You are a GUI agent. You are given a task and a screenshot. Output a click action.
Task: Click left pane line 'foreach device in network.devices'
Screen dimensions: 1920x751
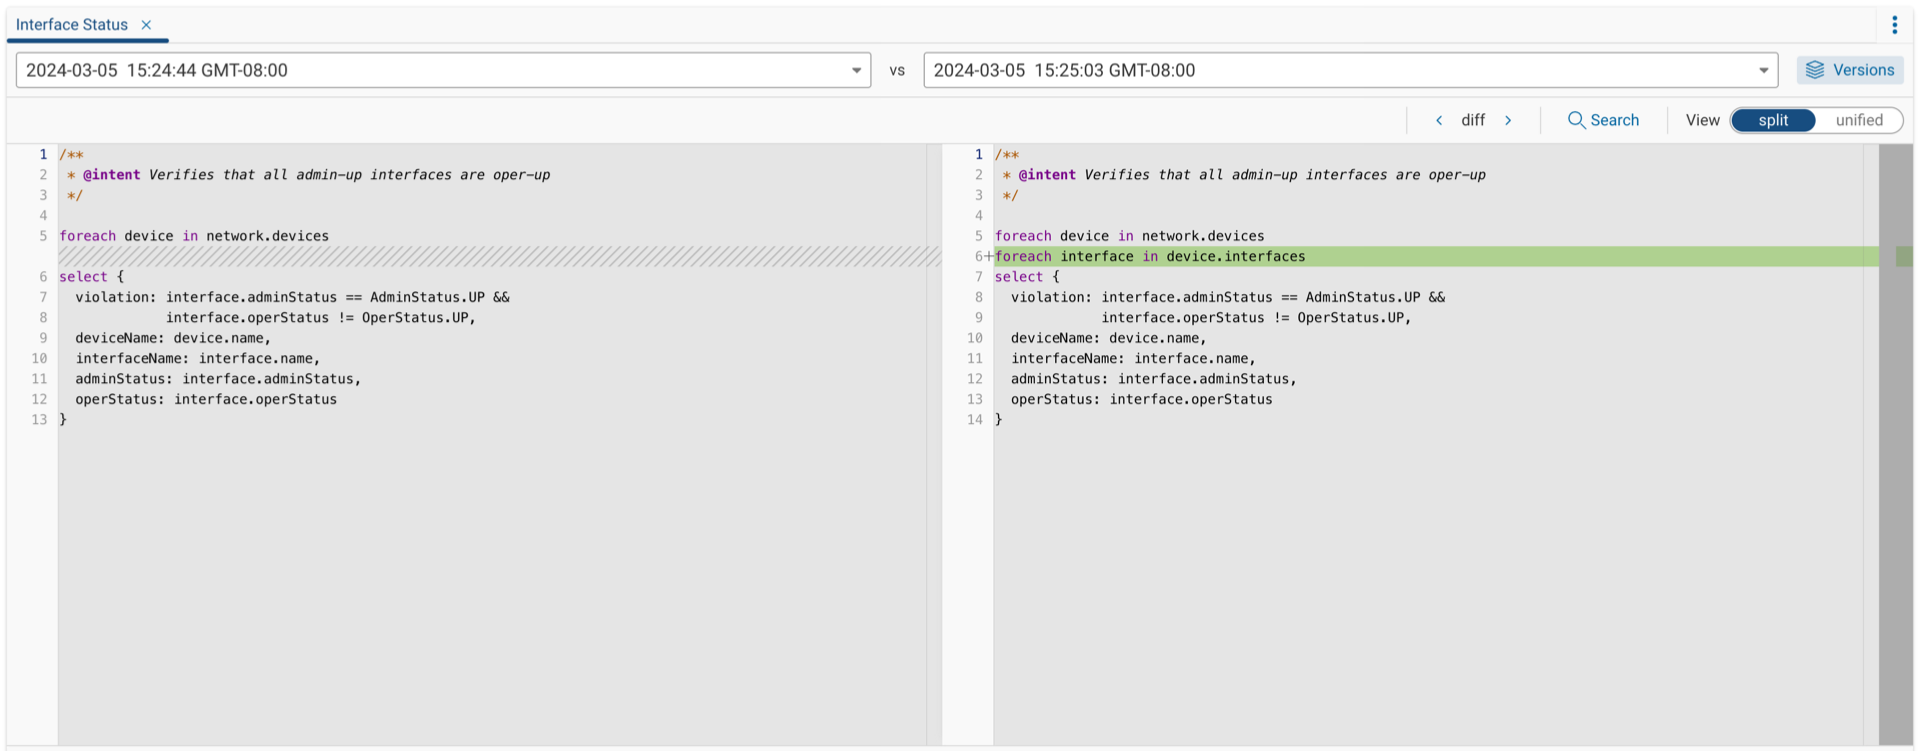(194, 236)
